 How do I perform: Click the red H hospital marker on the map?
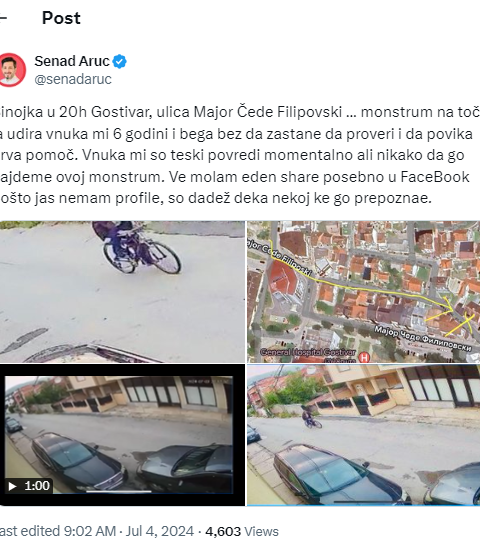coord(364,357)
